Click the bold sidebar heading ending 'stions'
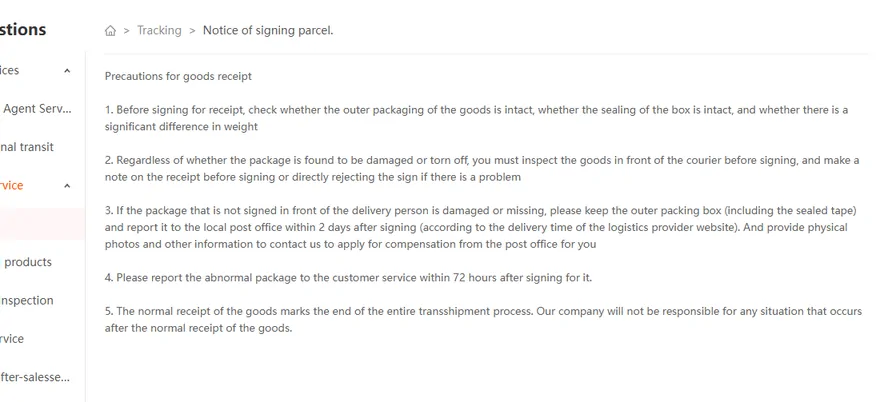 pyautogui.click(x=23, y=29)
